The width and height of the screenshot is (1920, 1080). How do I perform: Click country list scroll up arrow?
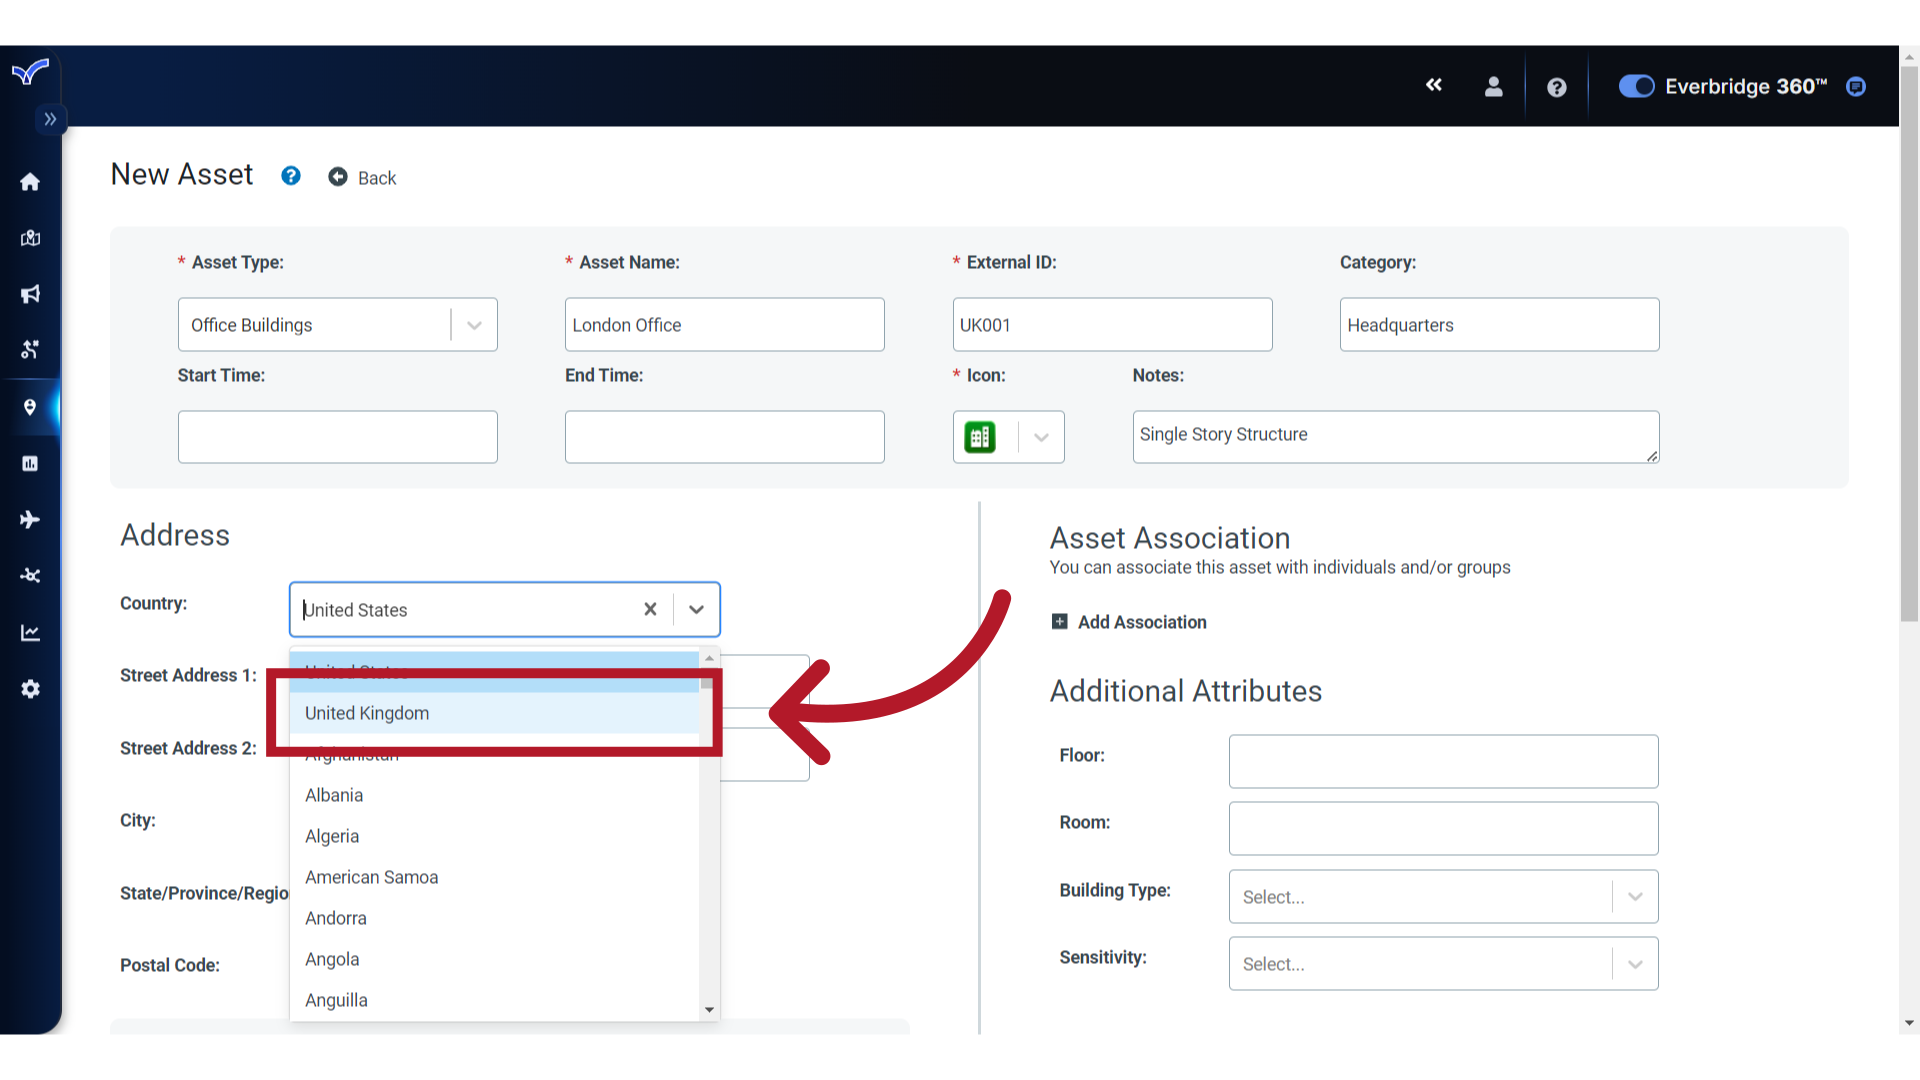710,658
